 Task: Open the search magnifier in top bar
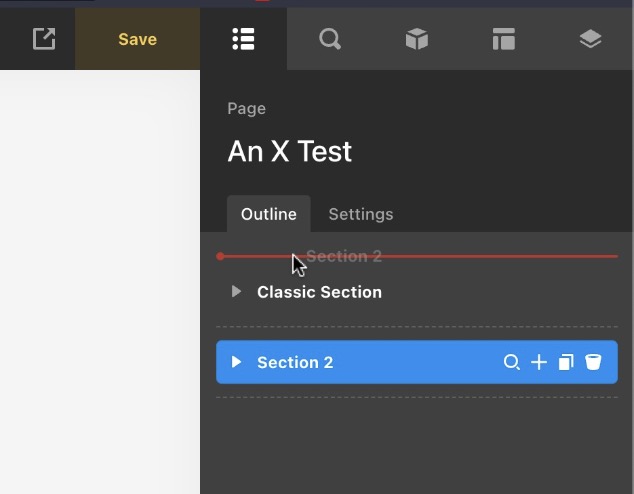(330, 39)
